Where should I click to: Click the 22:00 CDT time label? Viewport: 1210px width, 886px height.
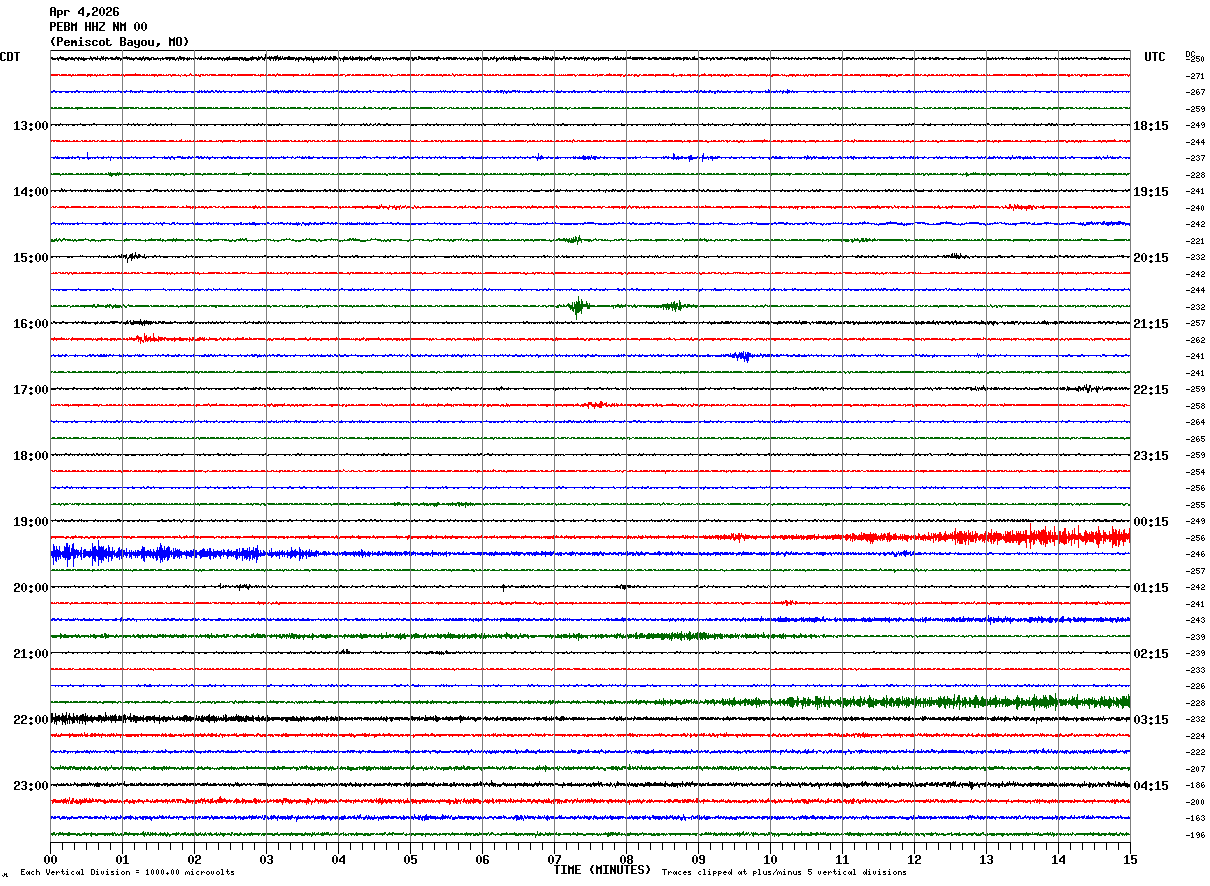coord(31,720)
